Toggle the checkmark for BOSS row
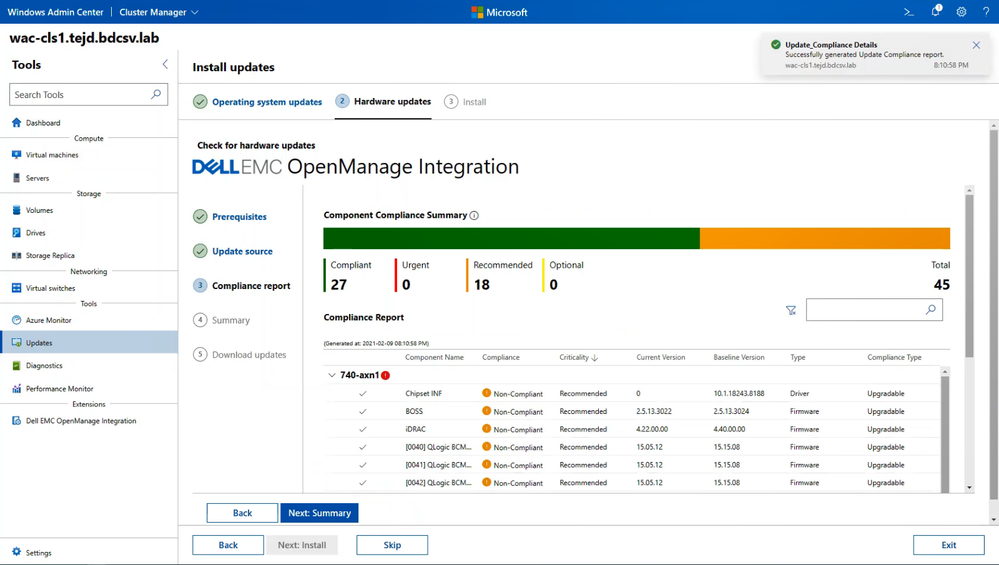 click(363, 411)
